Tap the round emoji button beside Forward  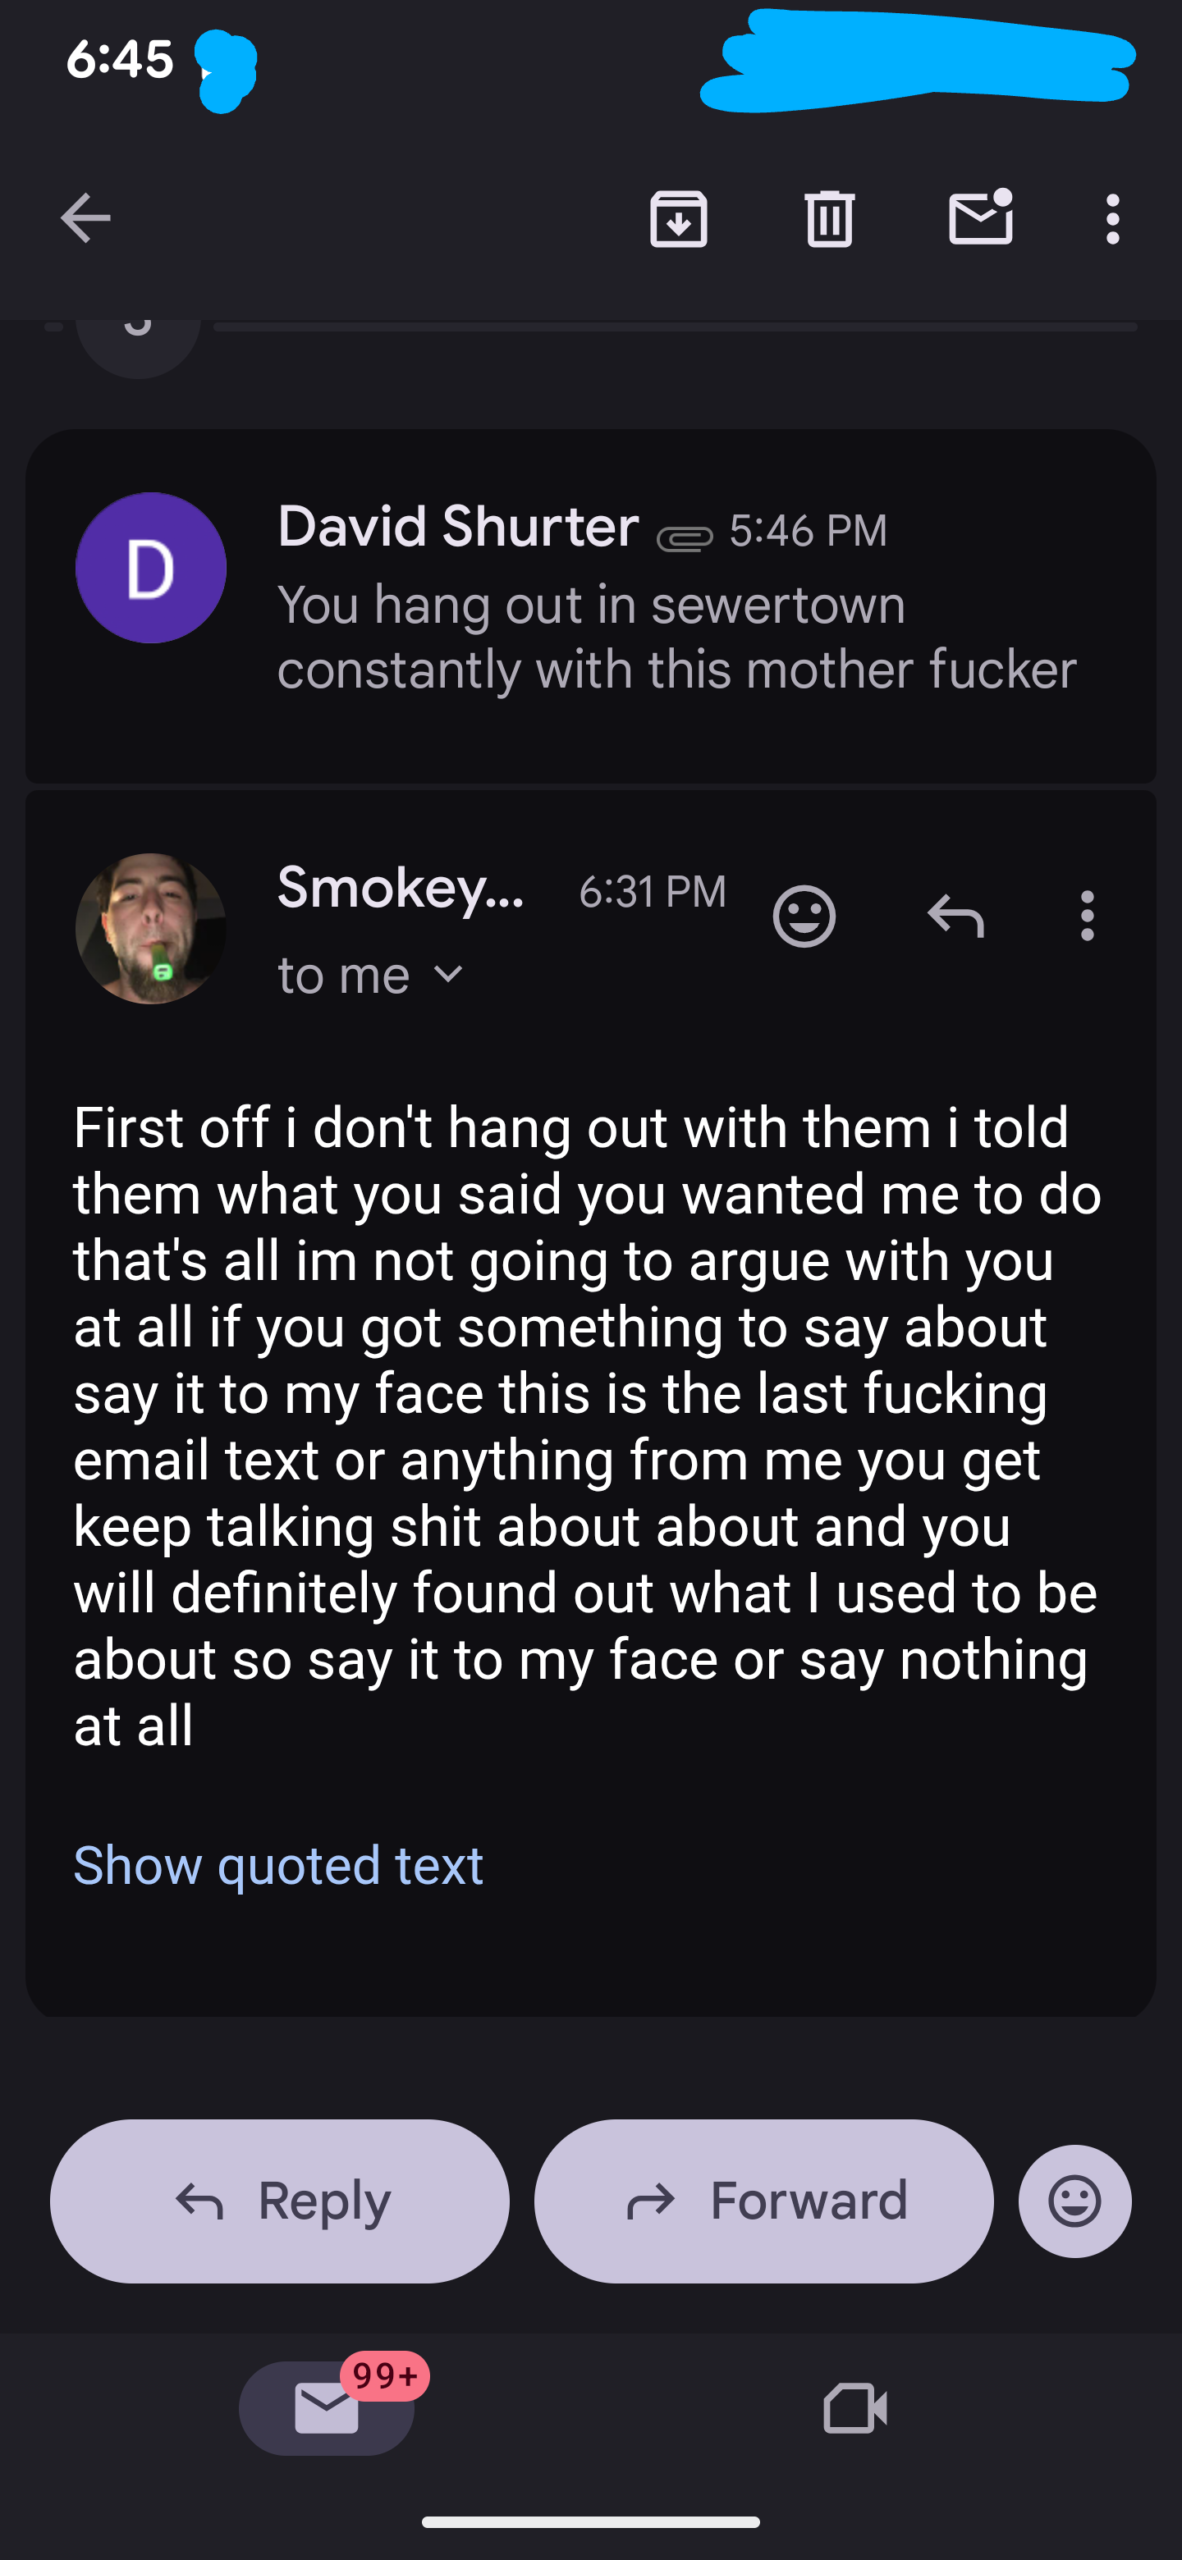pyautogui.click(x=1075, y=2201)
